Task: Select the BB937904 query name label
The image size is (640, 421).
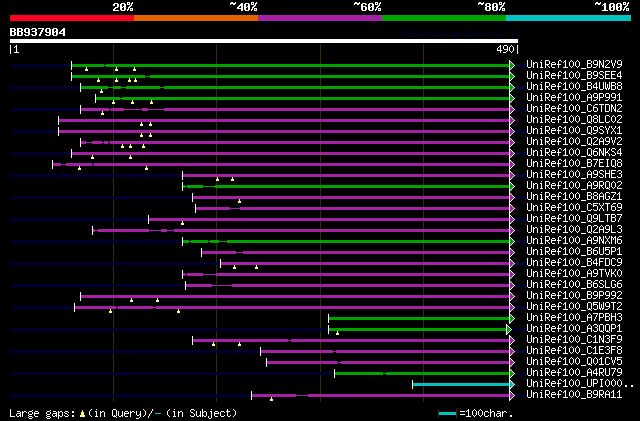Action: click(x=38, y=32)
